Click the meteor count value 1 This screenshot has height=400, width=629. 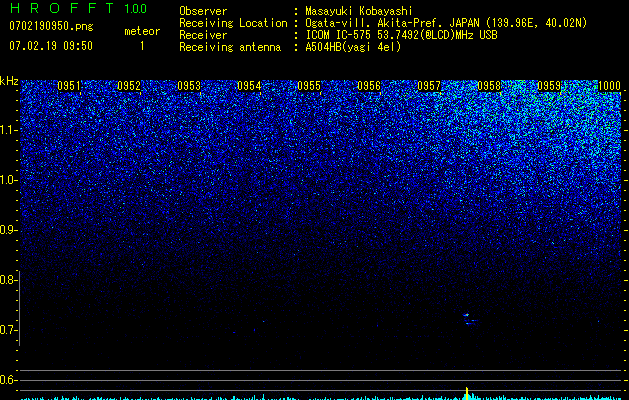pyautogui.click(x=142, y=46)
